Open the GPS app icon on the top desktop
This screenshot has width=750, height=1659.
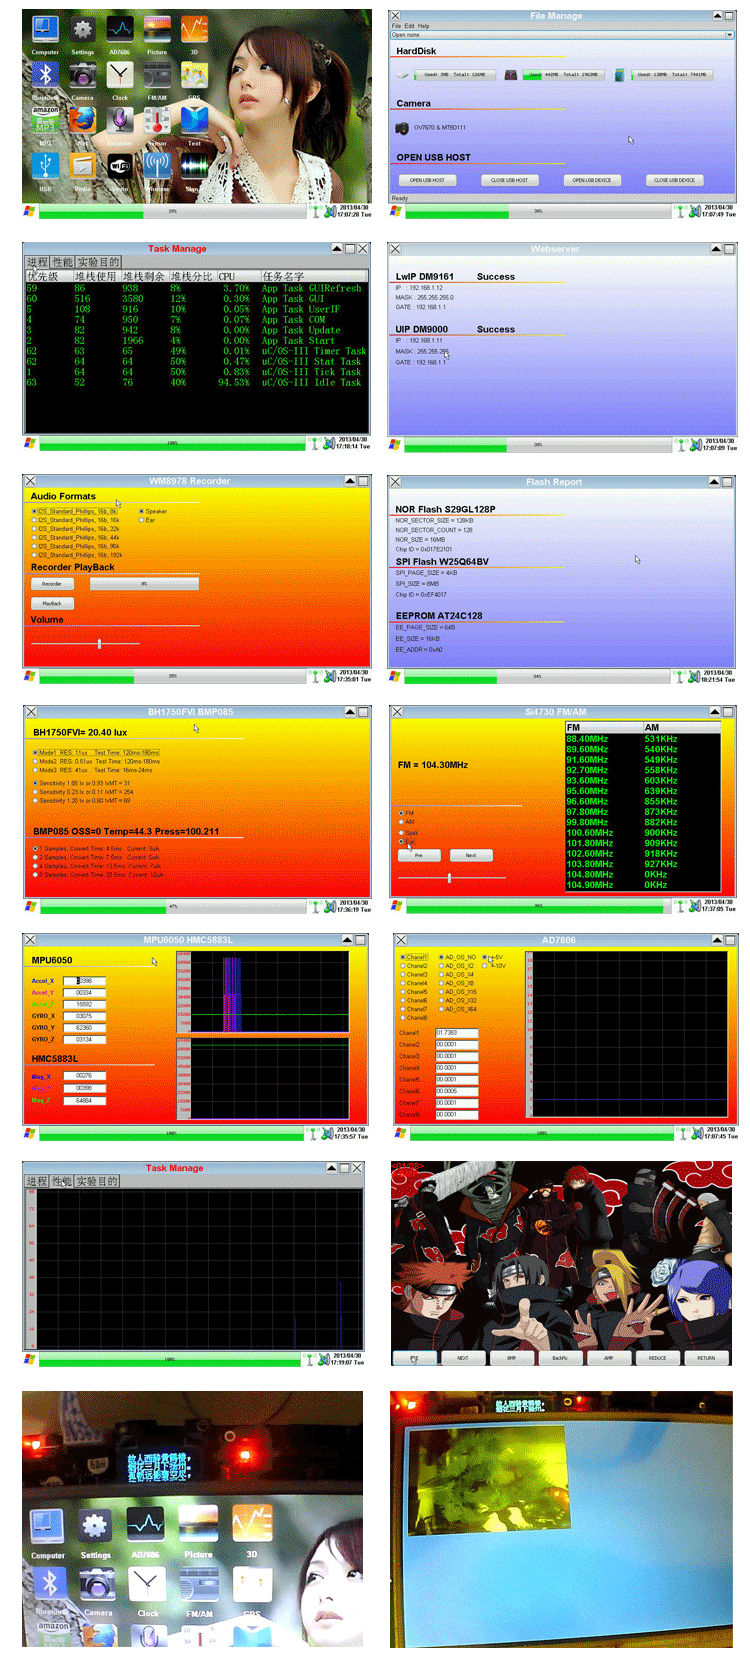point(194,75)
